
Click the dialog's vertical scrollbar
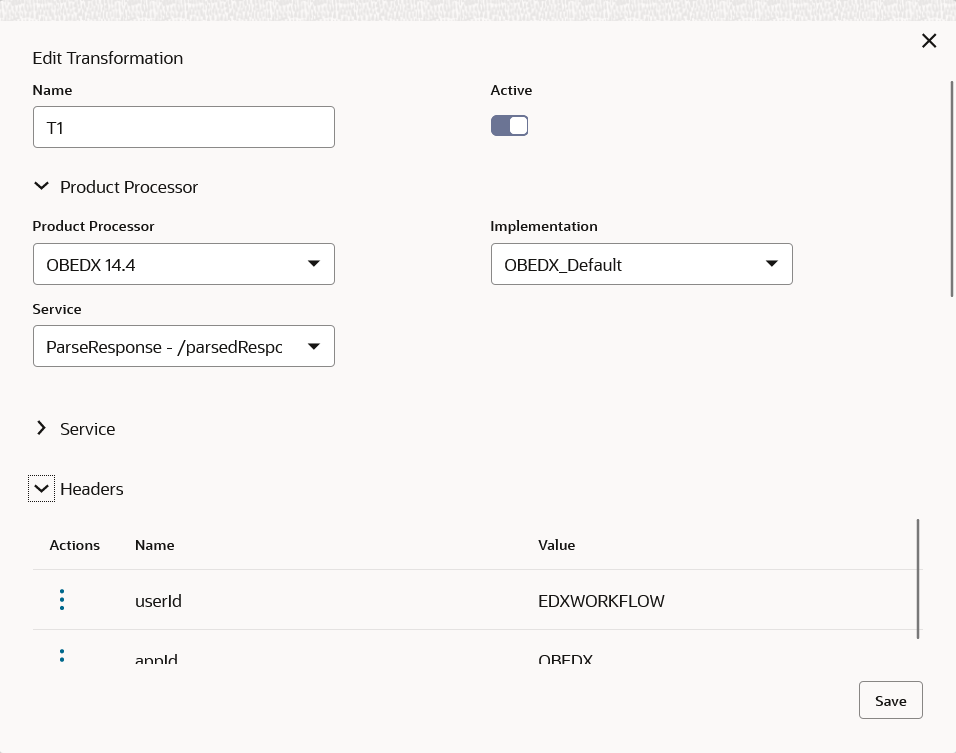click(x=952, y=190)
